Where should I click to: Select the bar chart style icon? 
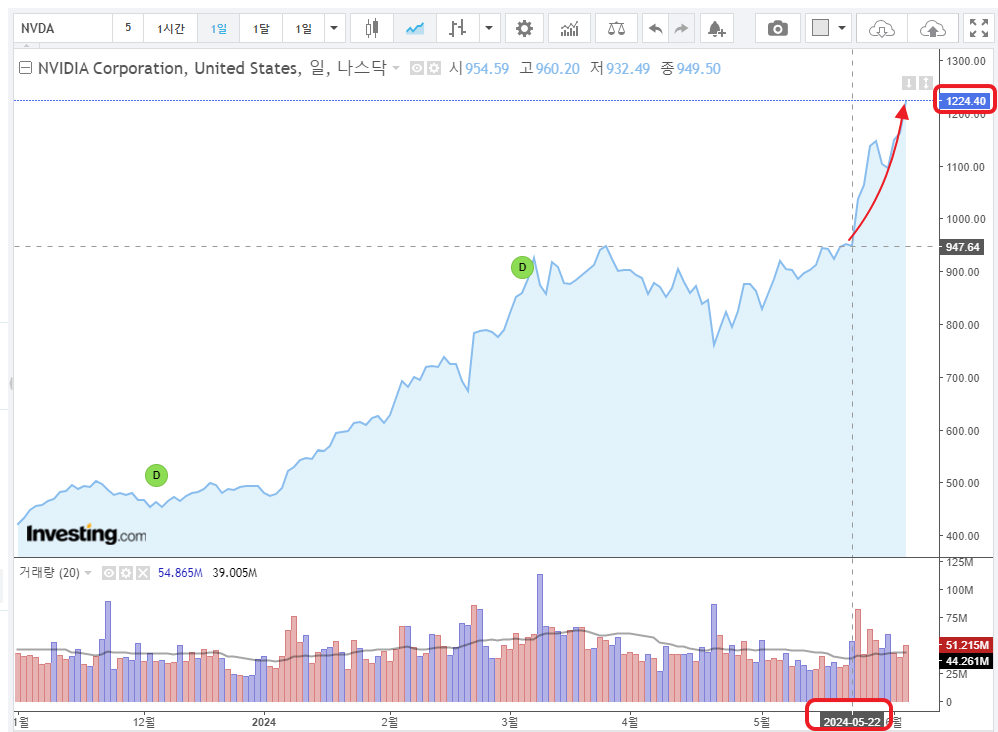458,28
